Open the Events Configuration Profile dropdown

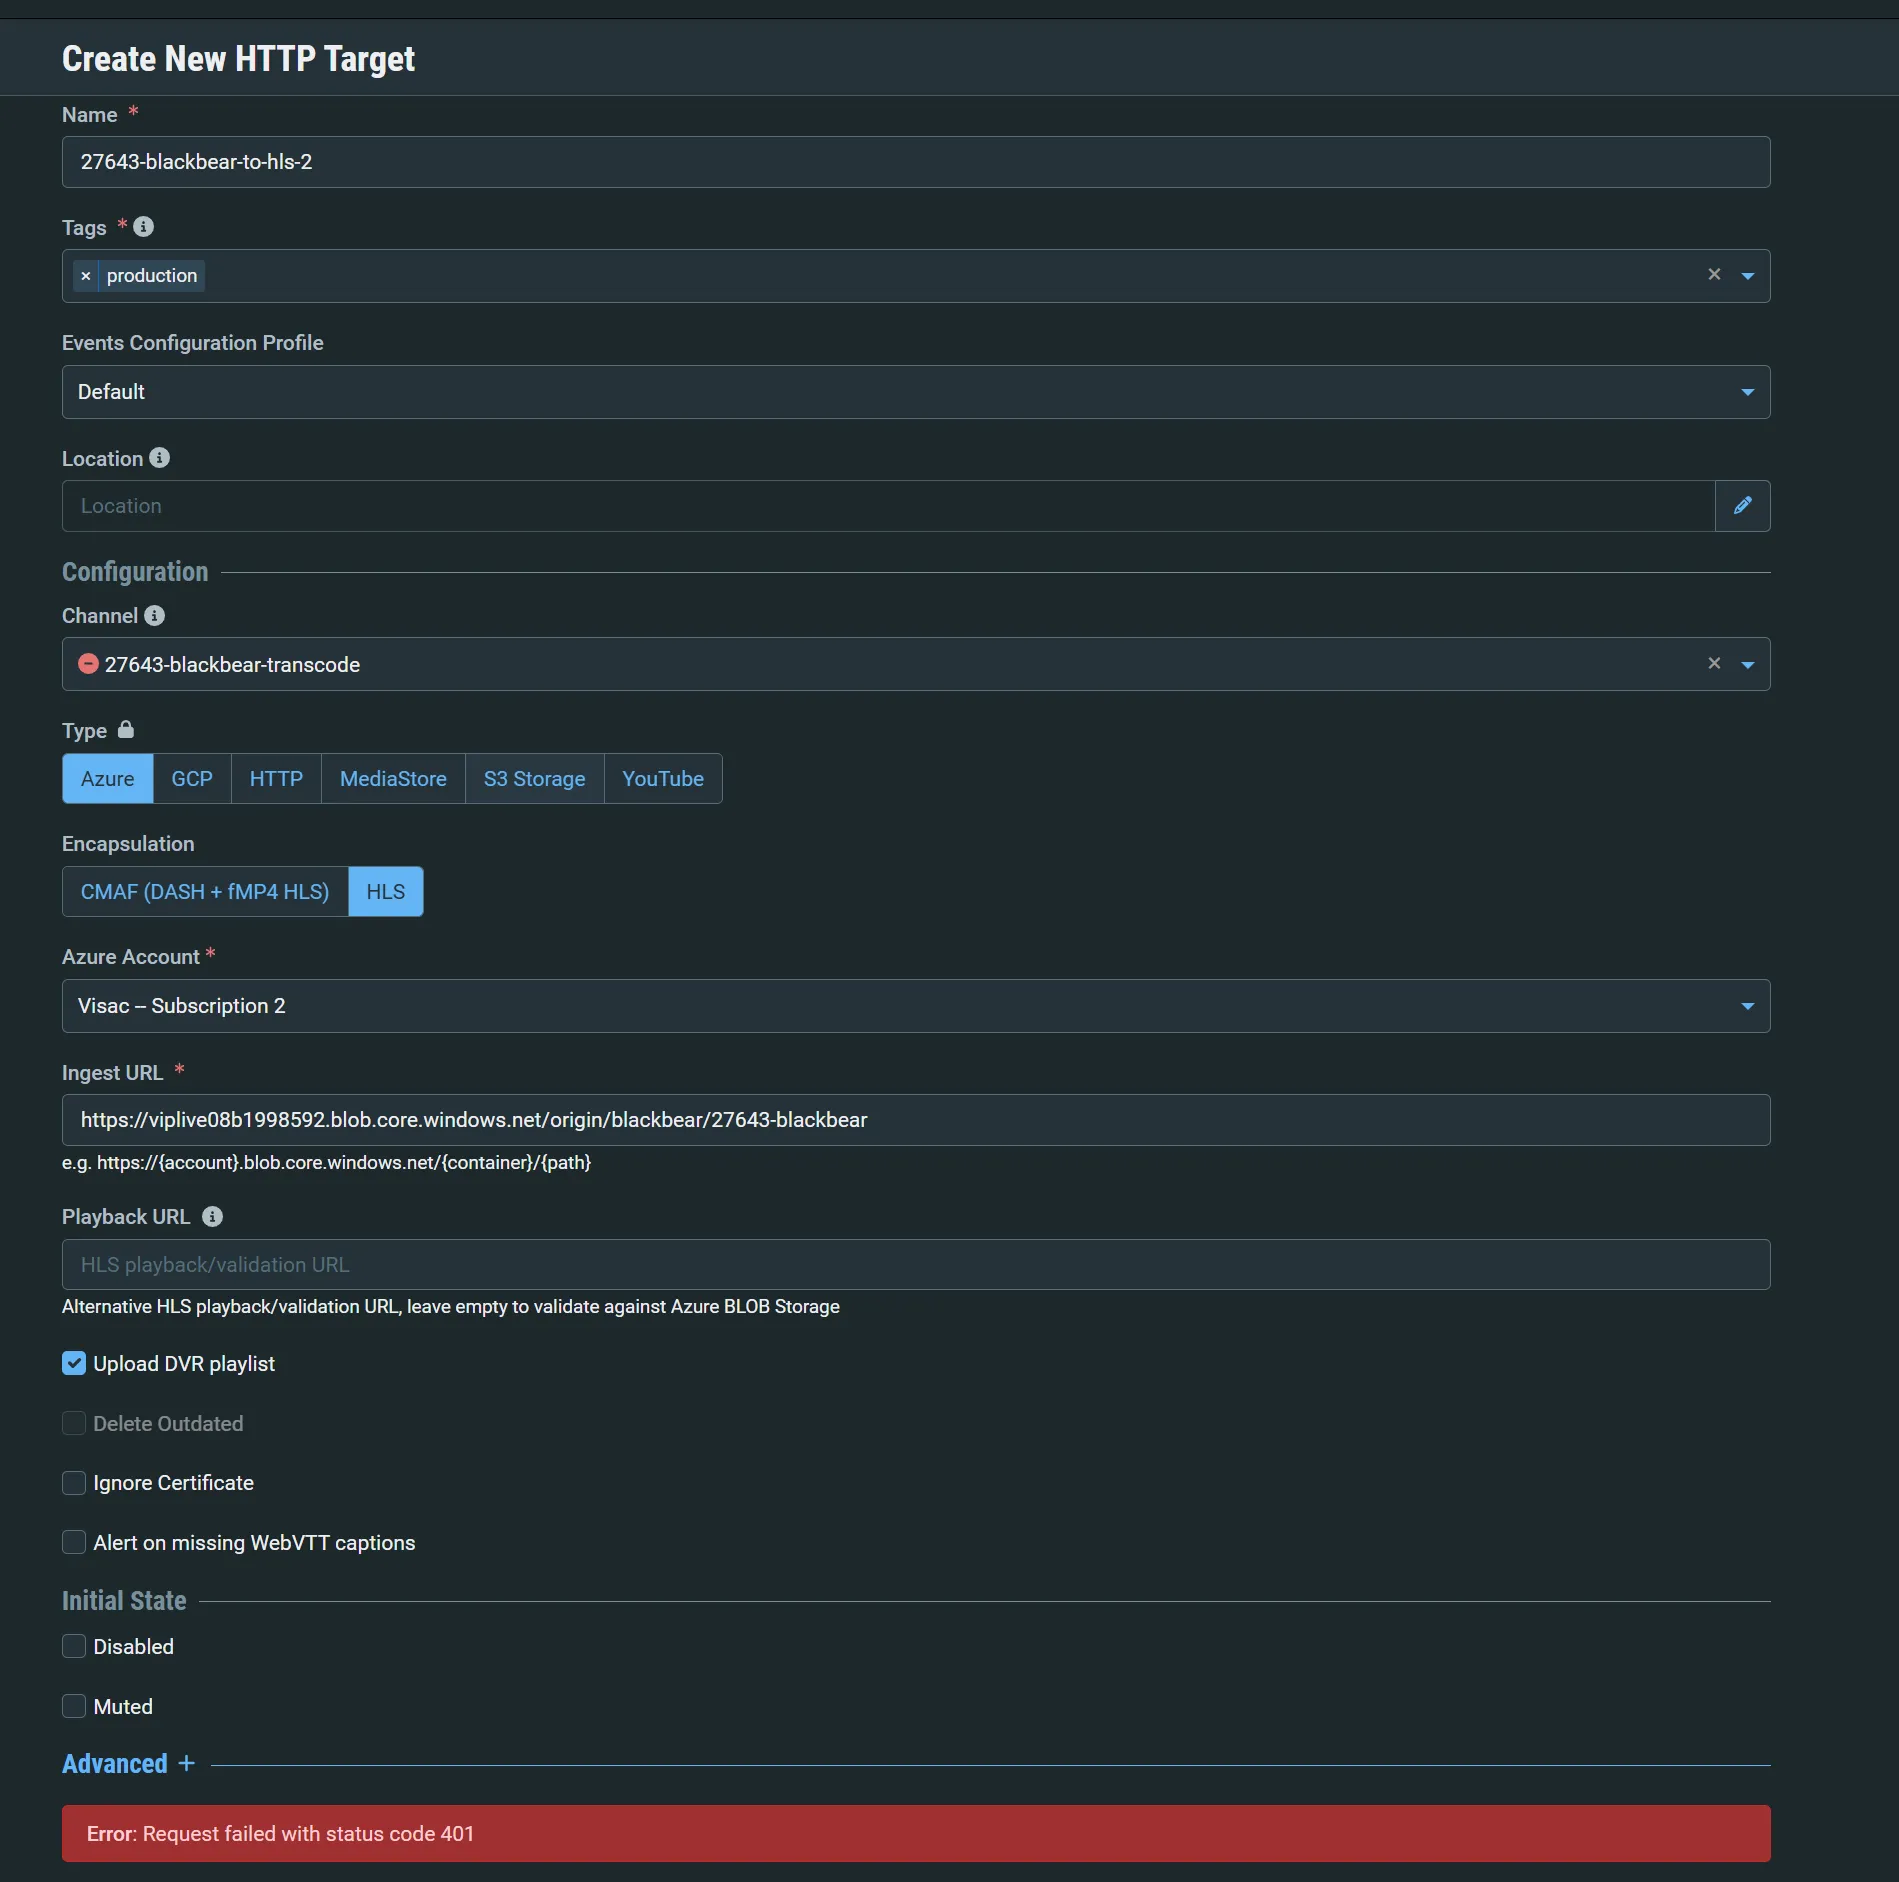[x=916, y=392]
